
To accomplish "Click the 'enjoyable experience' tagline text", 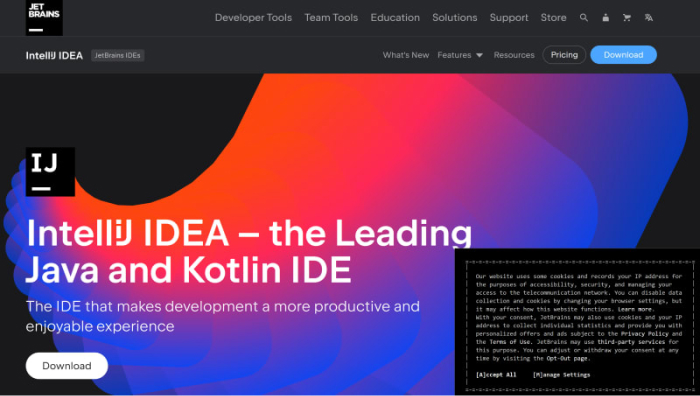I will tap(100, 326).
